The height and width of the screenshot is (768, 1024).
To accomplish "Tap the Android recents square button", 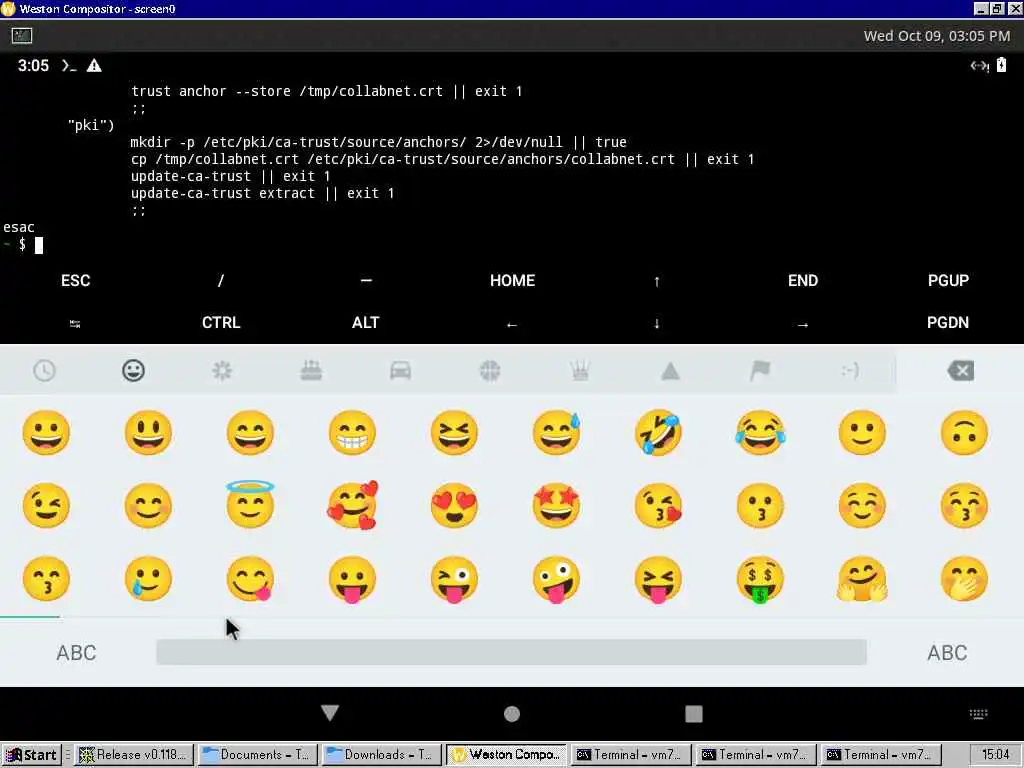I will (x=694, y=714).
